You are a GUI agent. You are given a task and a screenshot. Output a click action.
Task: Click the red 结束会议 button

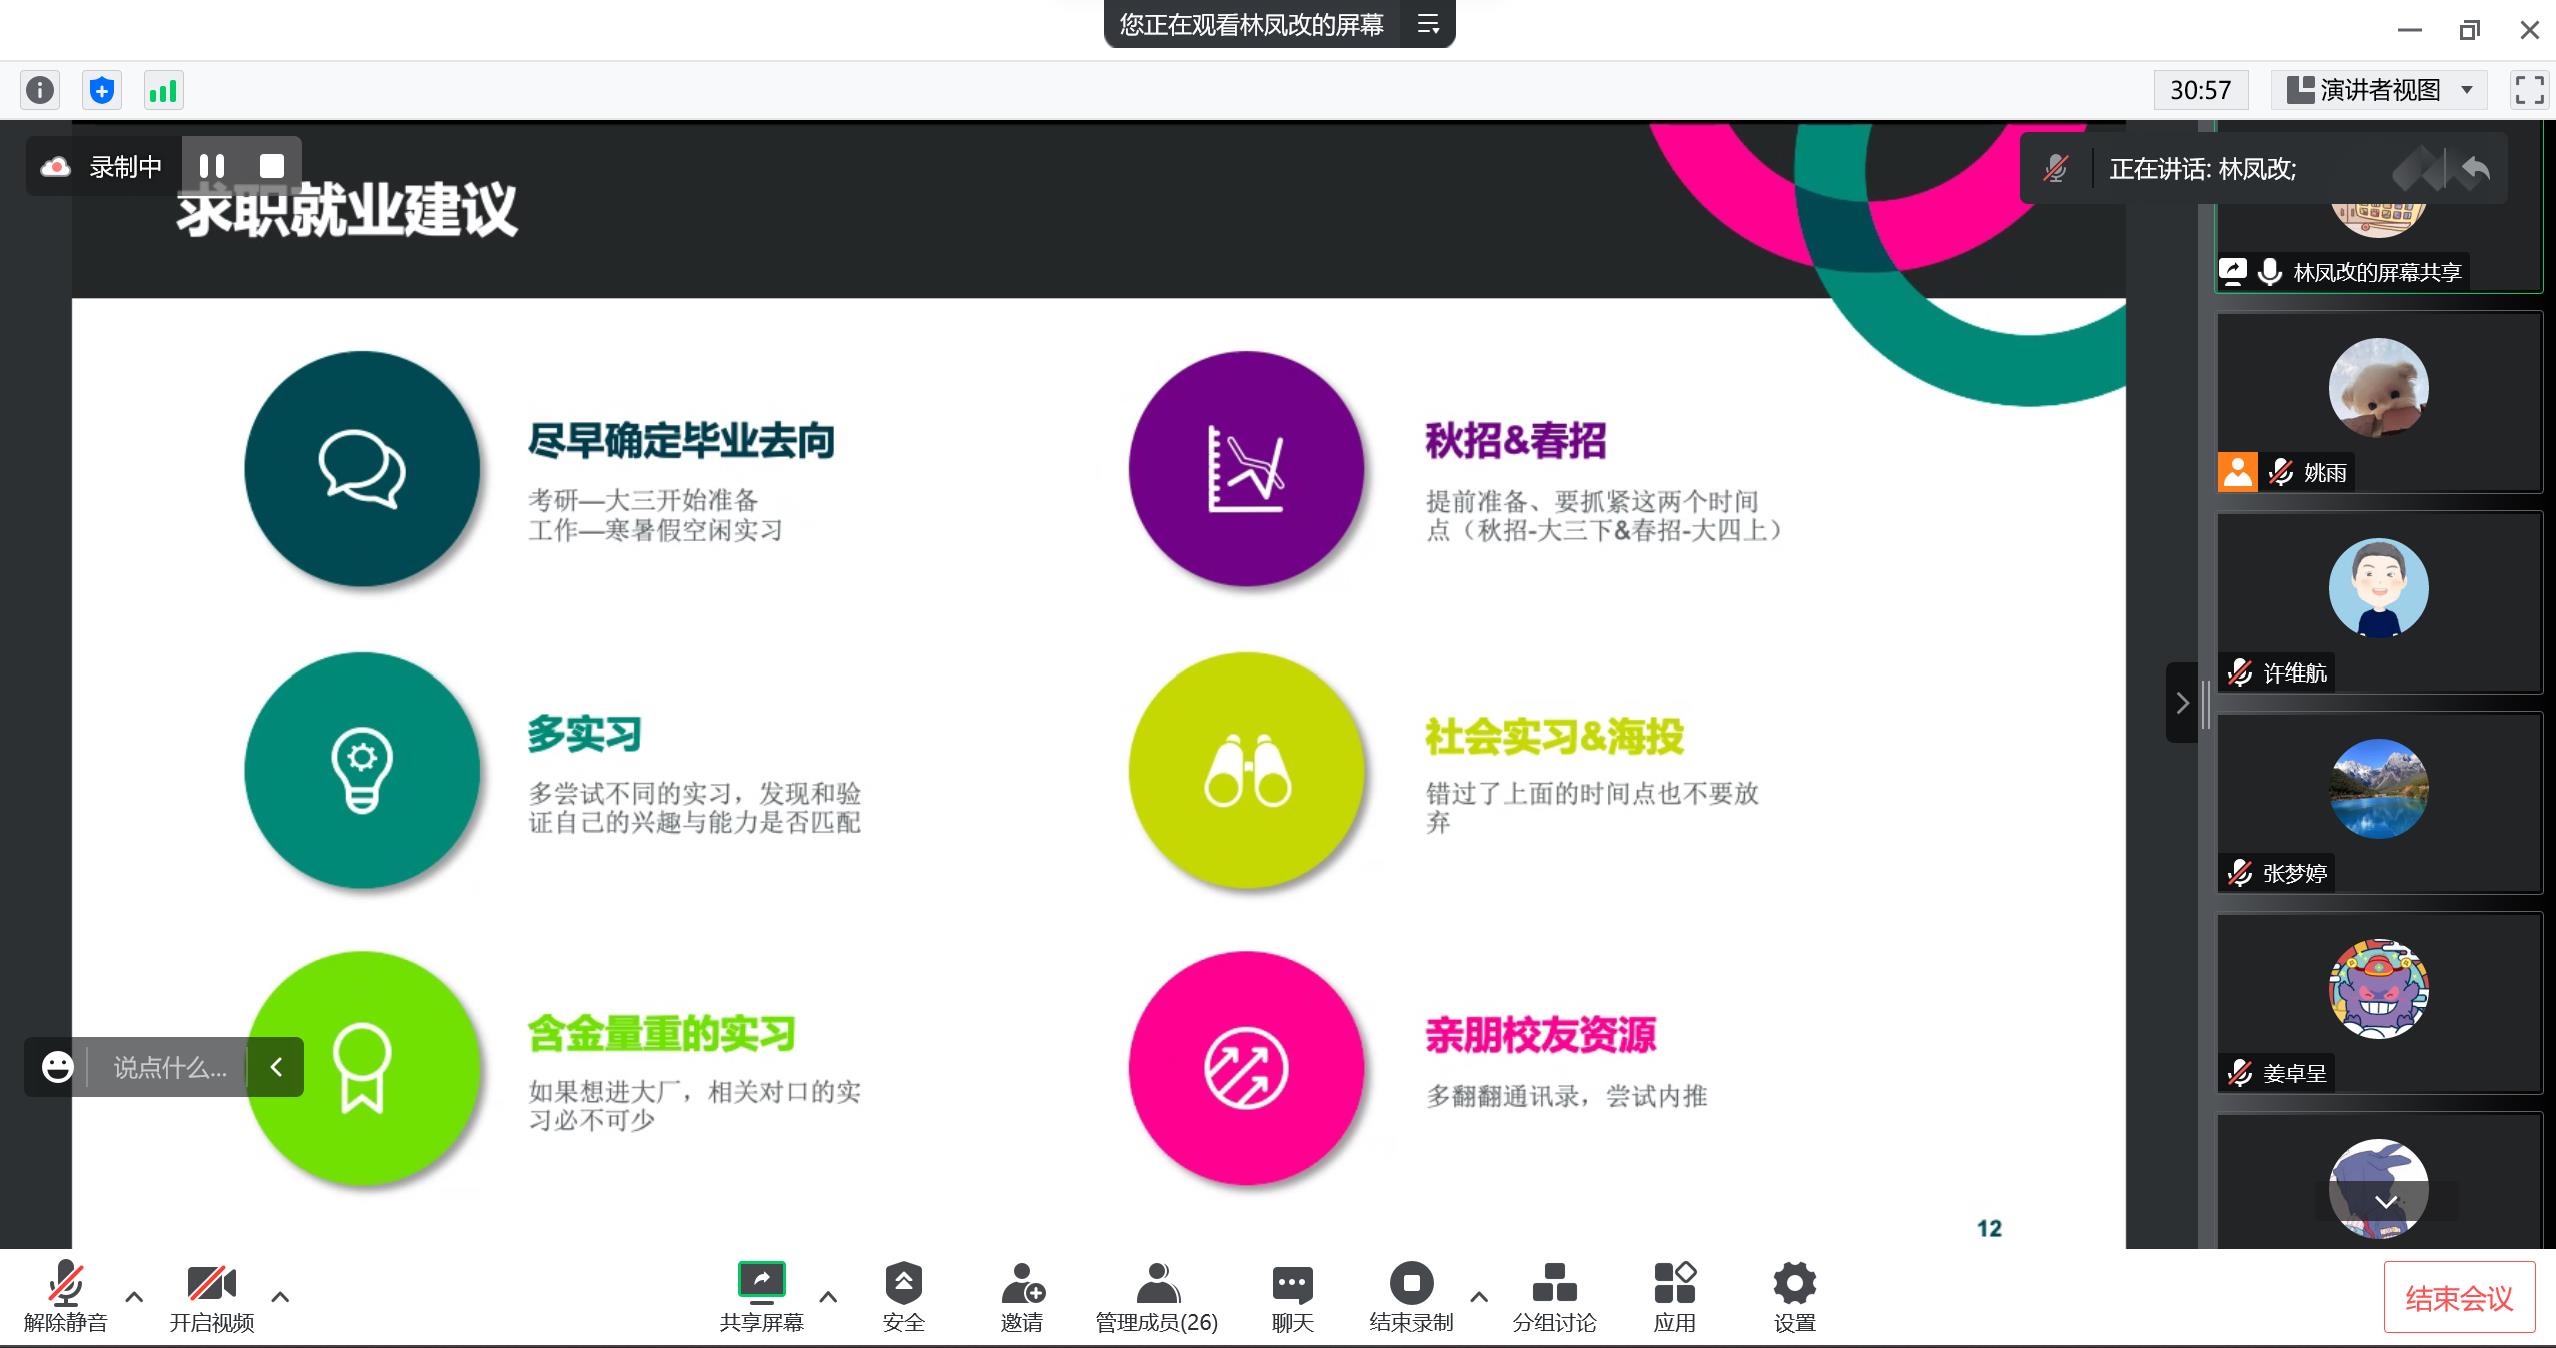(2459, 1297)
